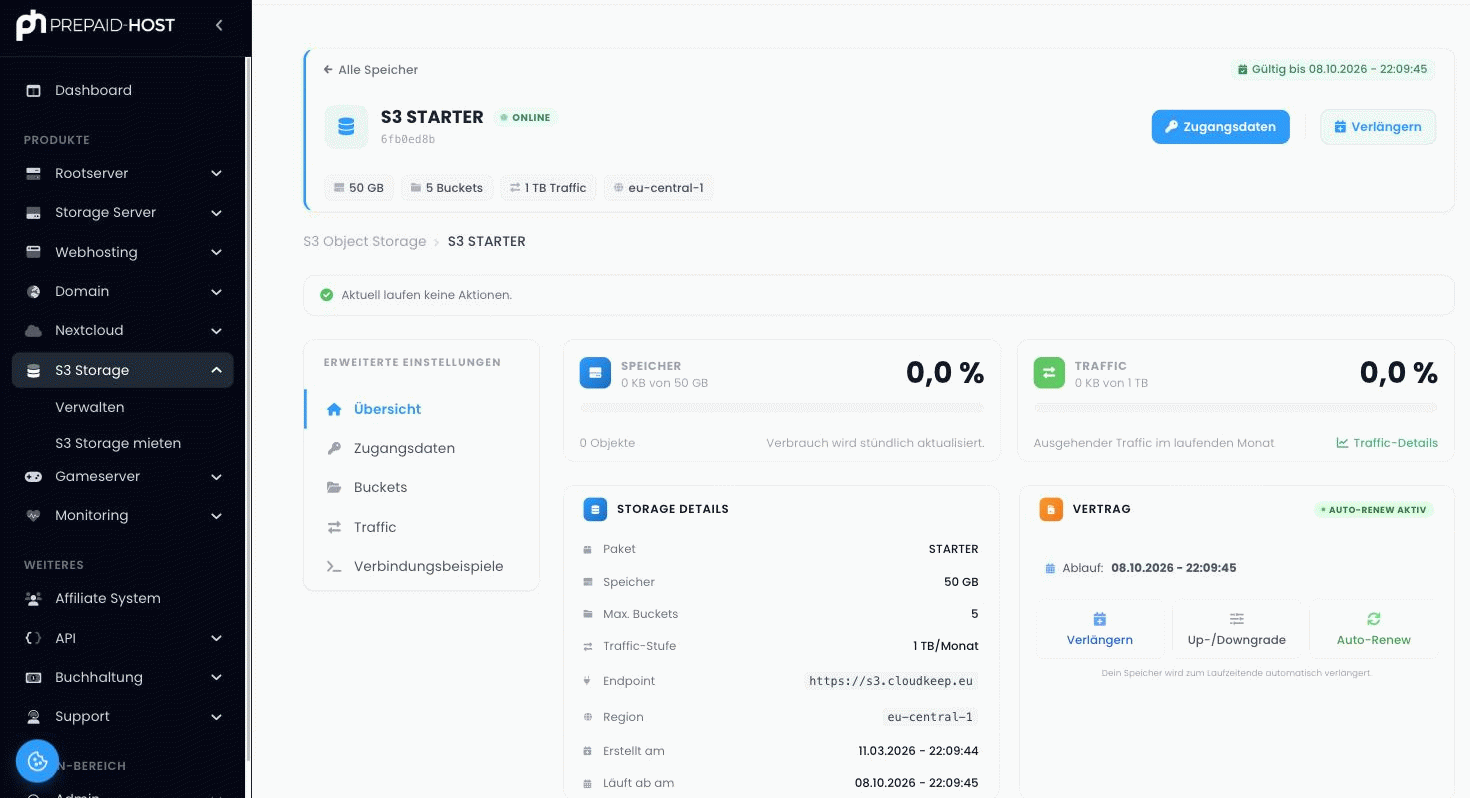Collapse the S3 Storage menu chevron
Viewport: 1470px width, 798px height.
tap(216, 370)
